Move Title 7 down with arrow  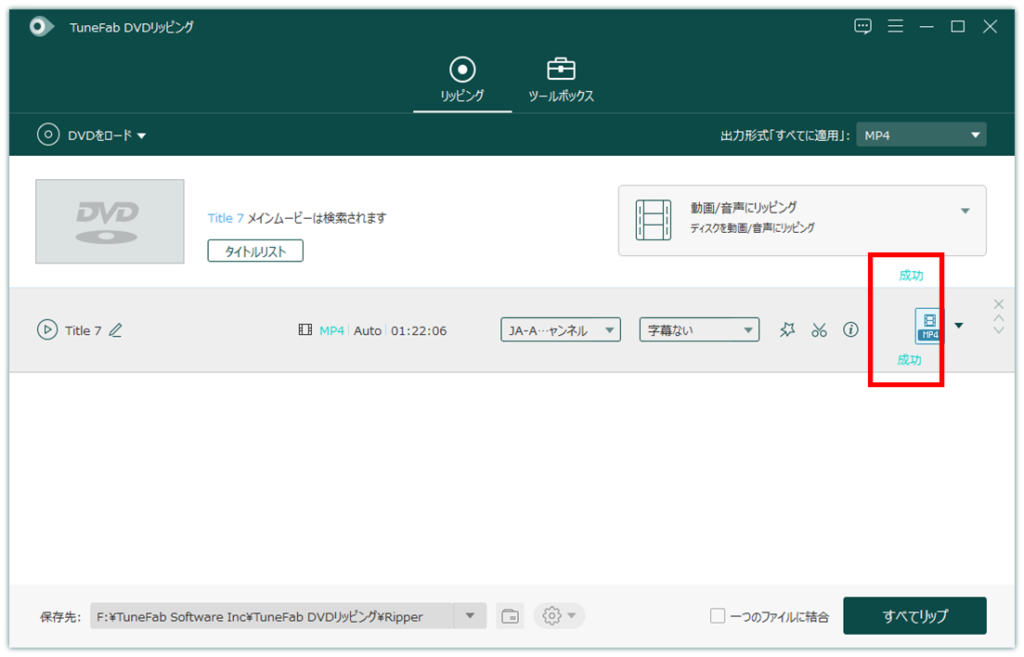(999, 330)
